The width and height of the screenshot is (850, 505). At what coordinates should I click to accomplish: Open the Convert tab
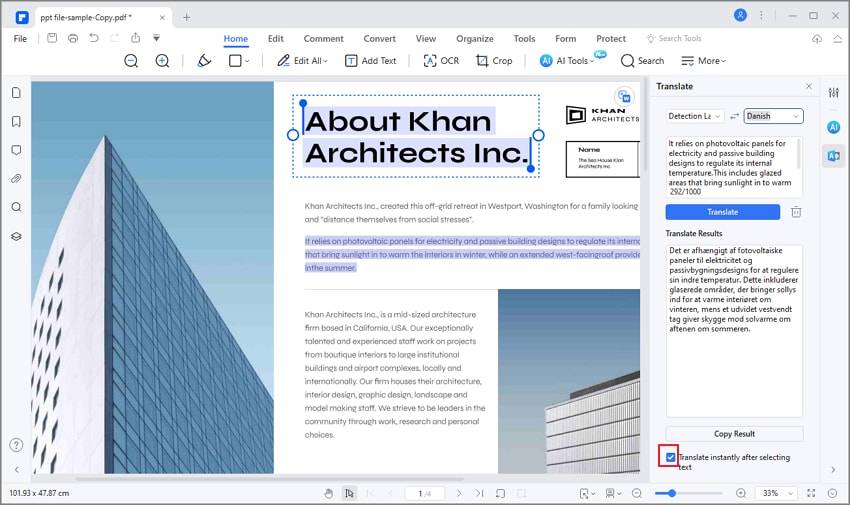(379, 38)
